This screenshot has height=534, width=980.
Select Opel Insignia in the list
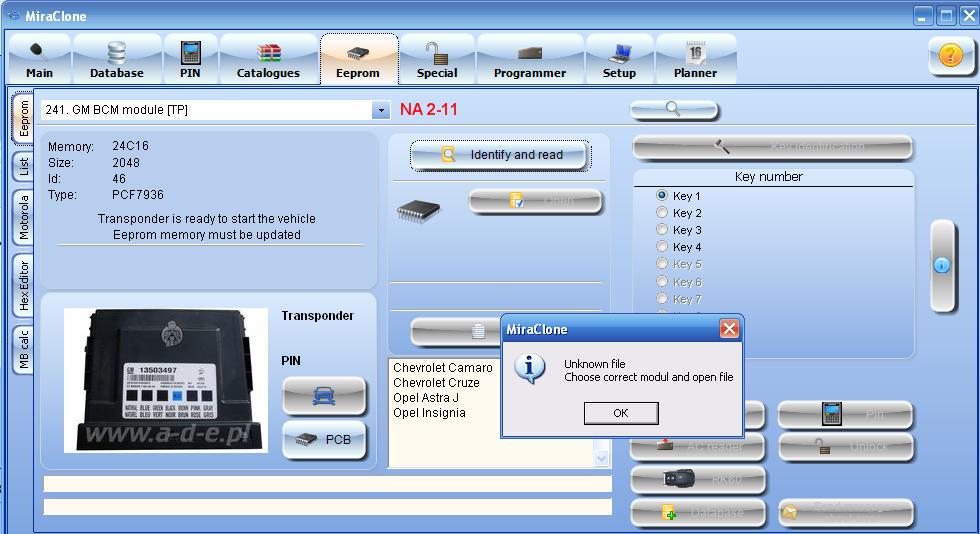[x=429, y=413]
